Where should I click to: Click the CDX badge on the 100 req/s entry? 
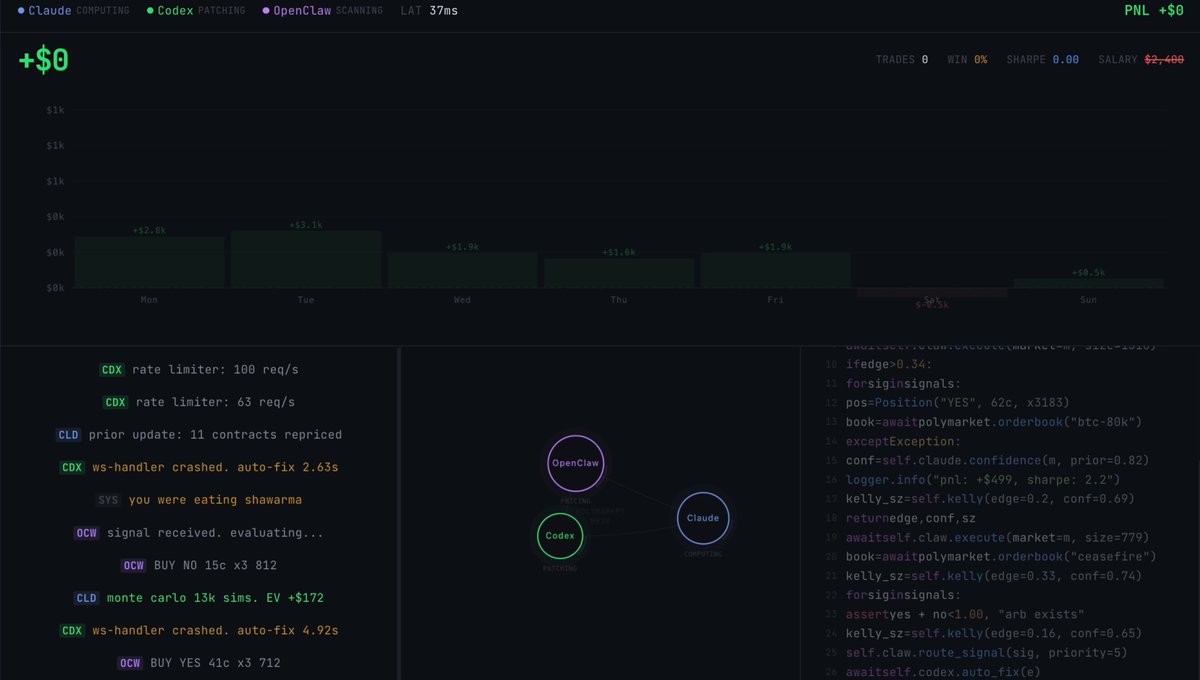click(x=112, y=369)
